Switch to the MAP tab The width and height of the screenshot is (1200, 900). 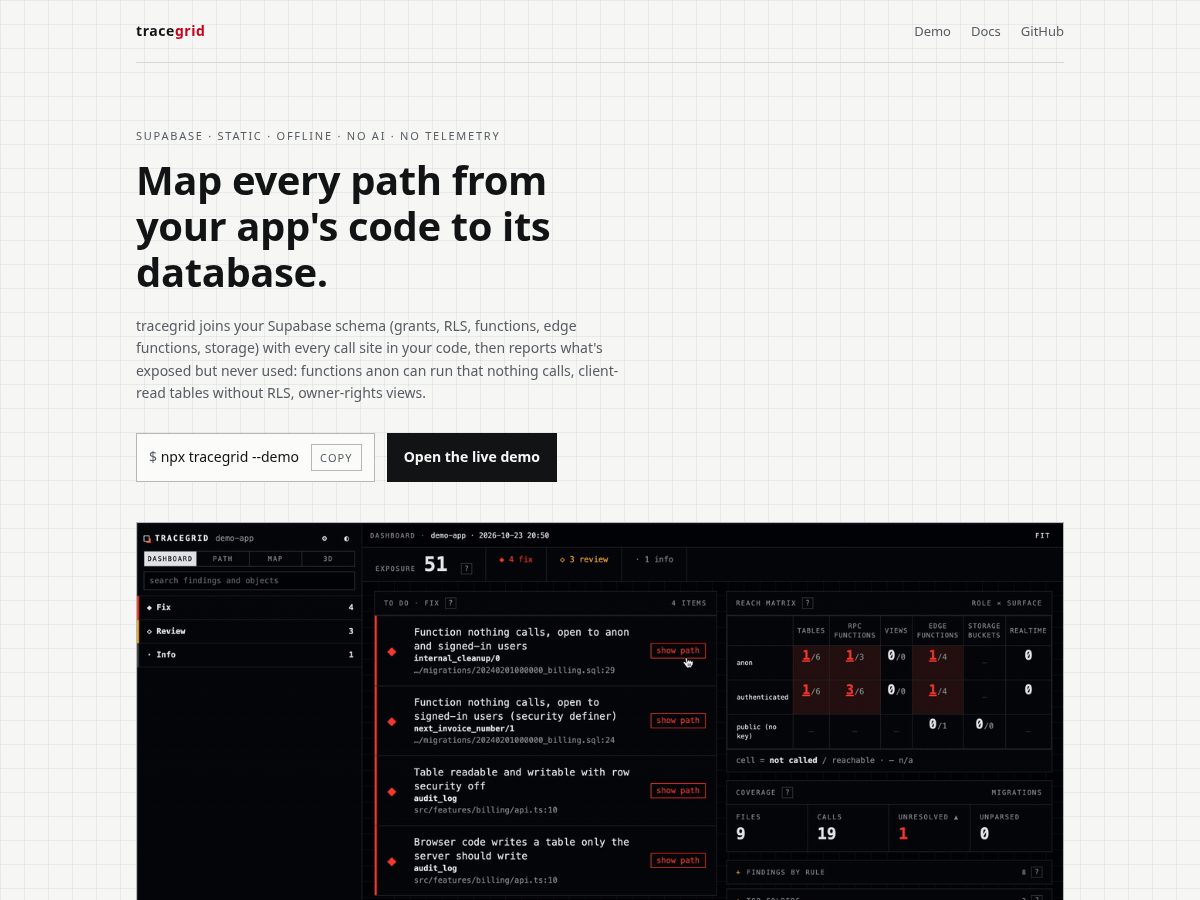[275, 559]
